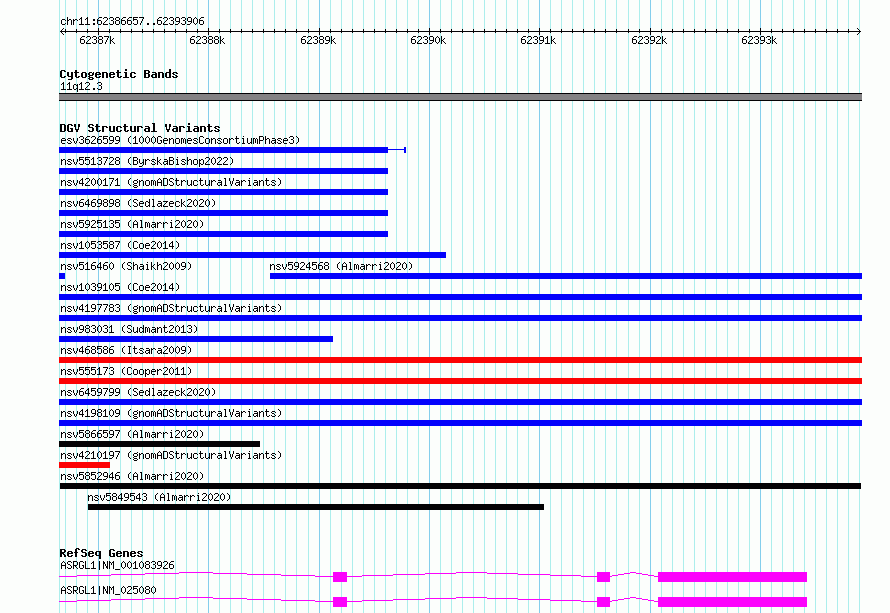Click the 62392k ruler tick label
The height and width of the screenshot is (613, 890).
click(649, 40)
